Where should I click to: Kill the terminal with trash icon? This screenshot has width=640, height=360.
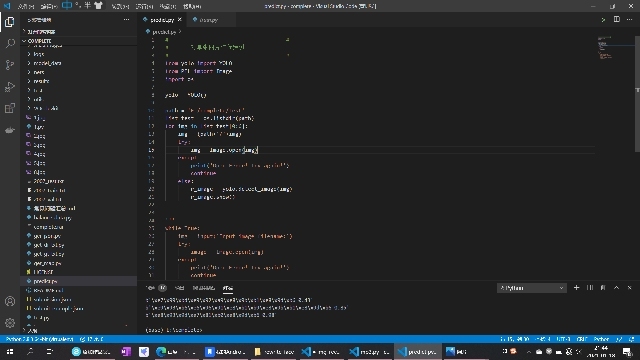tap(603, 288)
